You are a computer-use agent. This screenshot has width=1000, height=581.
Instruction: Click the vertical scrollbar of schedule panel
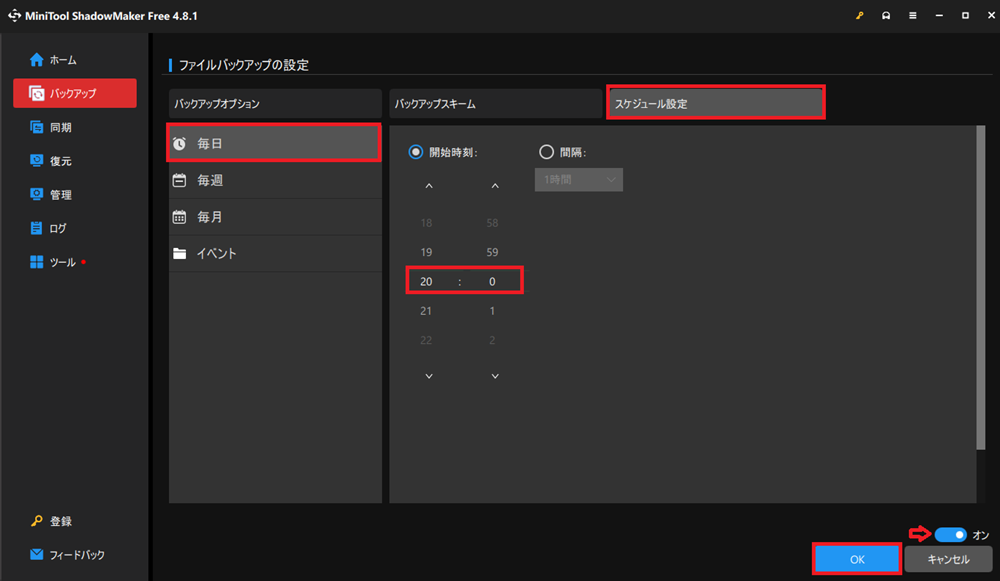tap(981, 288)
